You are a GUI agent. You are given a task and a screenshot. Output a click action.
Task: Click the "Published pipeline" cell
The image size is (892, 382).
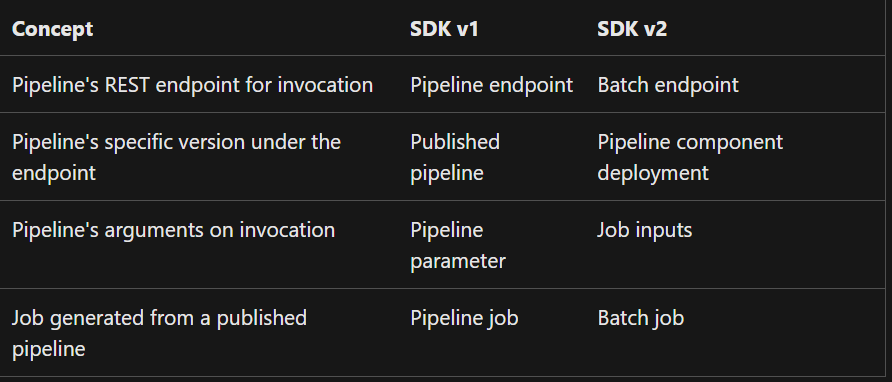tap(455, 157)
